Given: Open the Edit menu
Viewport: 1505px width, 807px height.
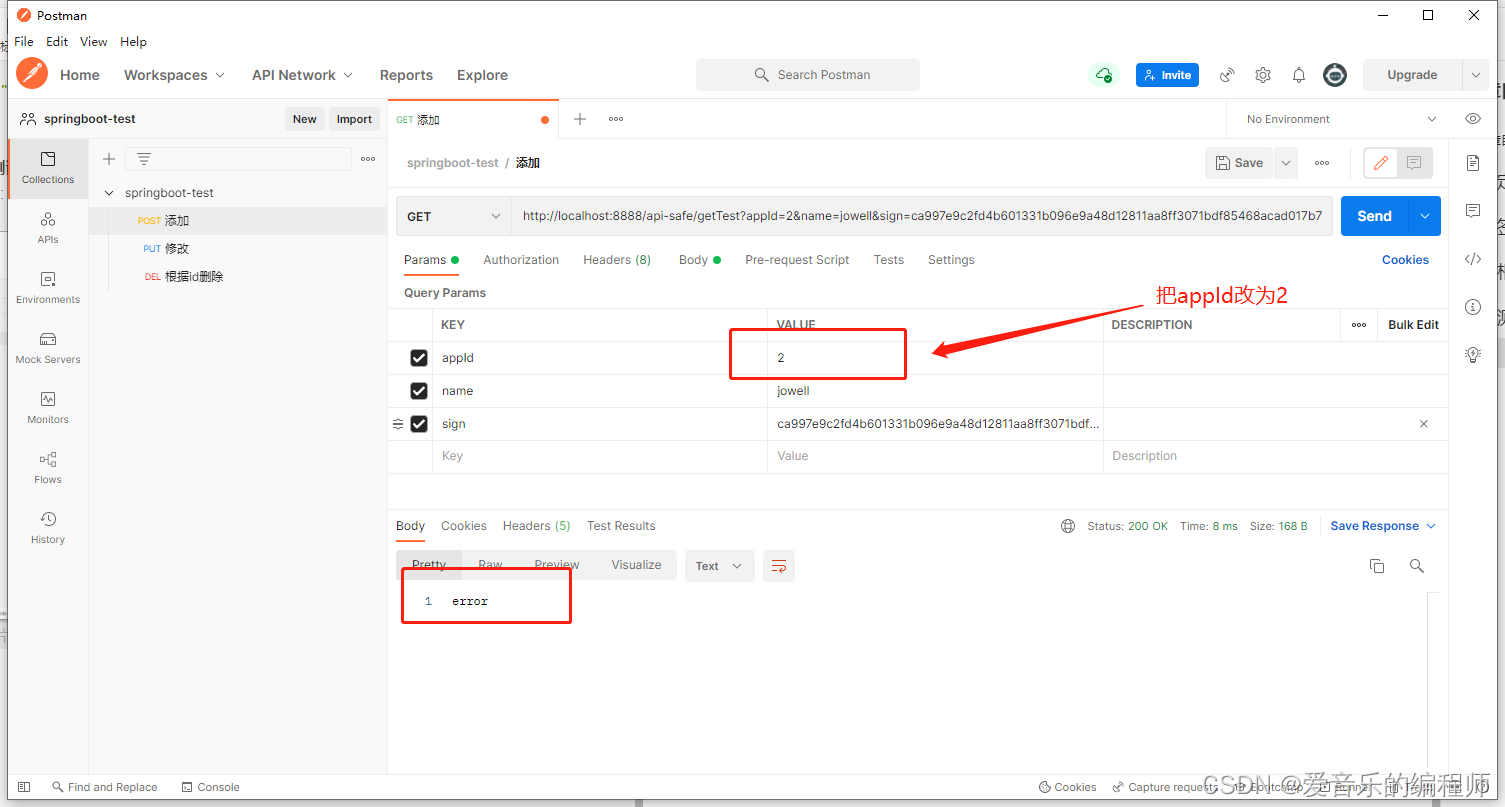Looking at the screenshot, I should pos(57,42).
